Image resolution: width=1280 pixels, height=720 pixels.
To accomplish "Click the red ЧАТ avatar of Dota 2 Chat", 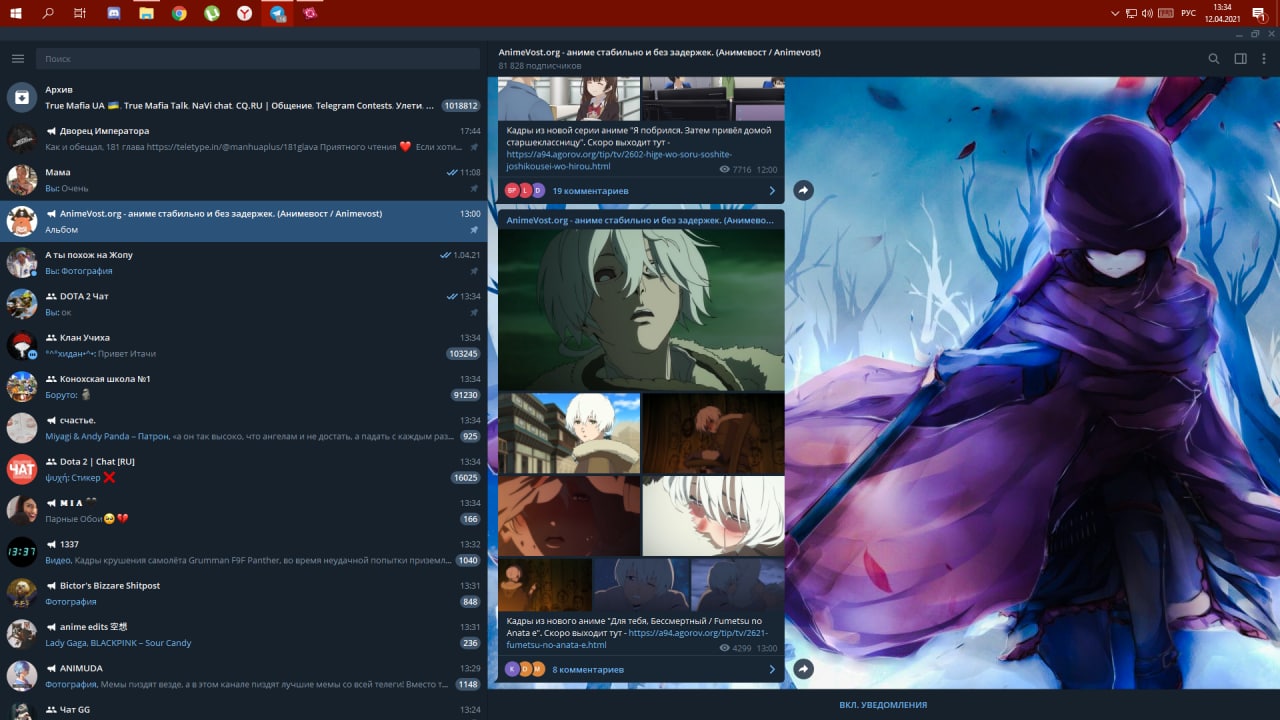I will (x=22, y=469).
